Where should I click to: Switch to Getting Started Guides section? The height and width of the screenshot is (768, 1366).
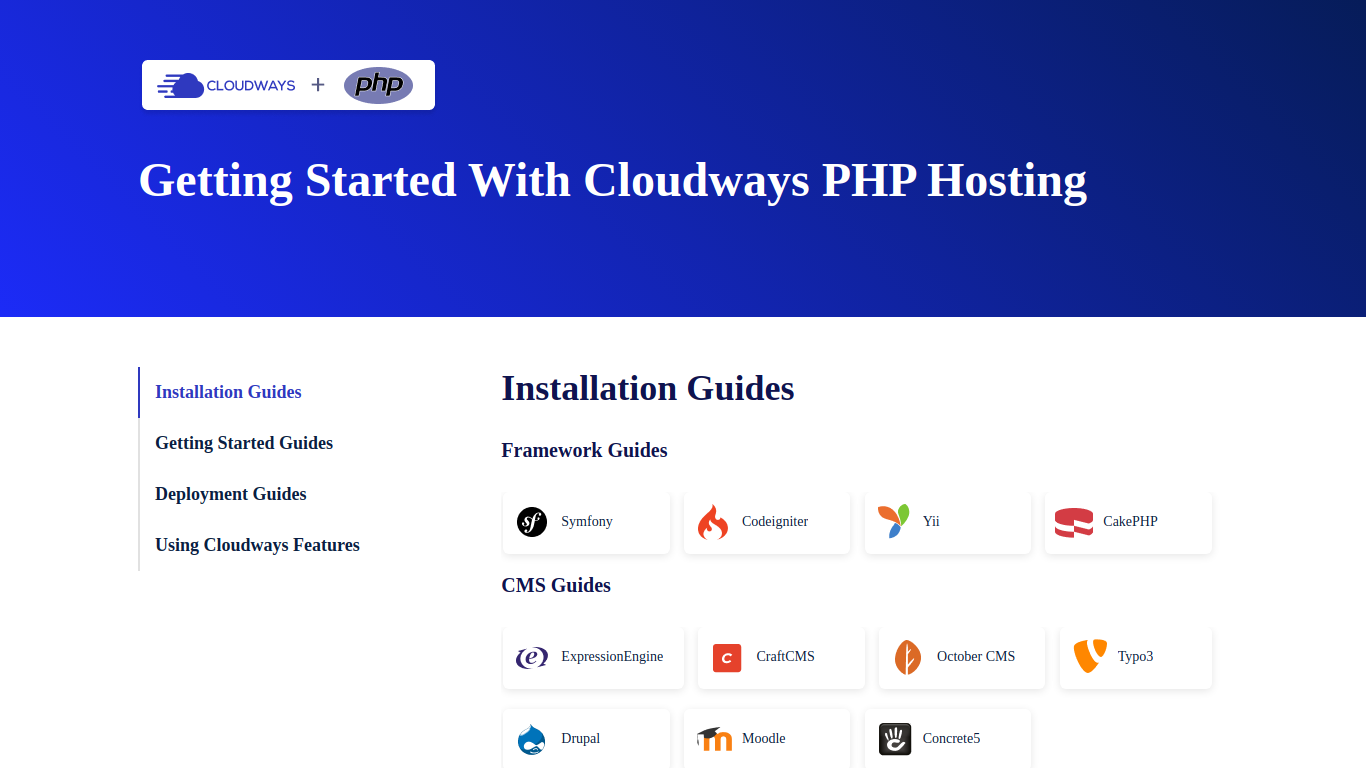(244, 443)
